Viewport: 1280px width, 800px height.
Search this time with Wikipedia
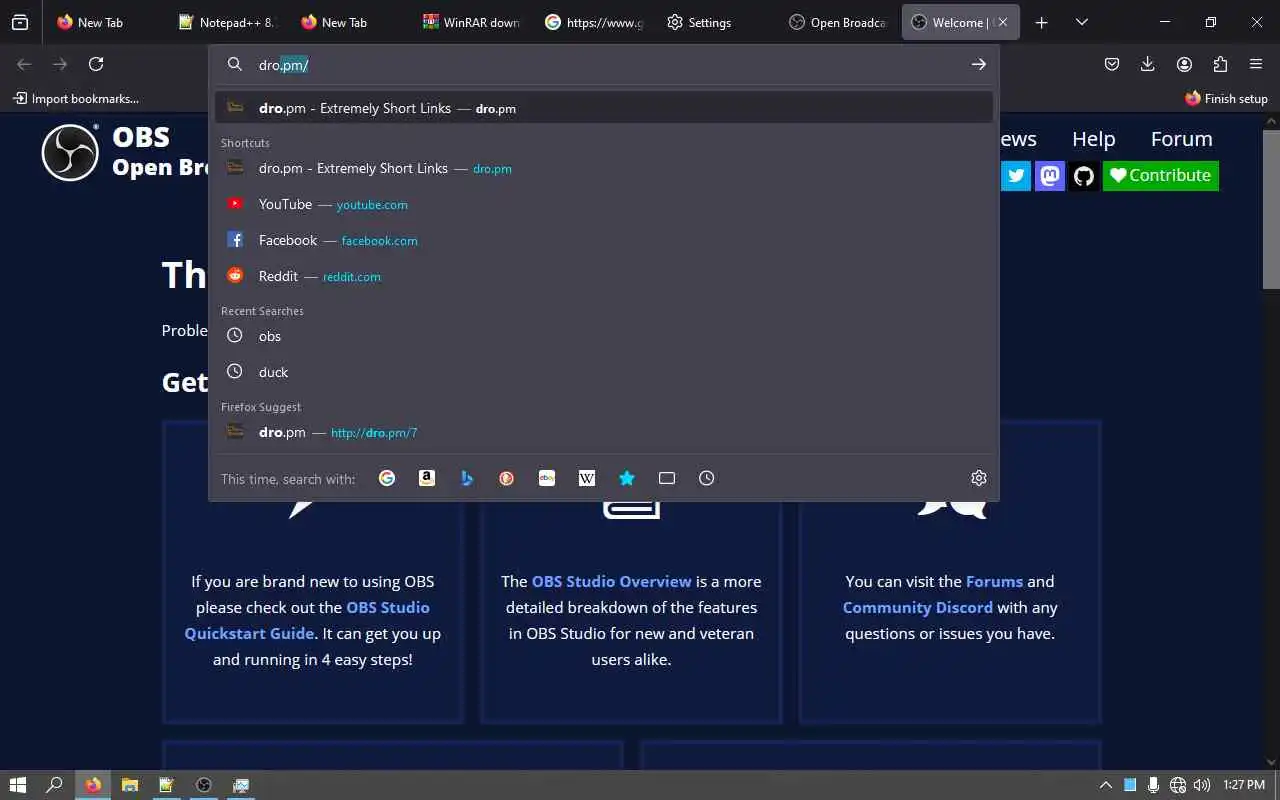587,478
